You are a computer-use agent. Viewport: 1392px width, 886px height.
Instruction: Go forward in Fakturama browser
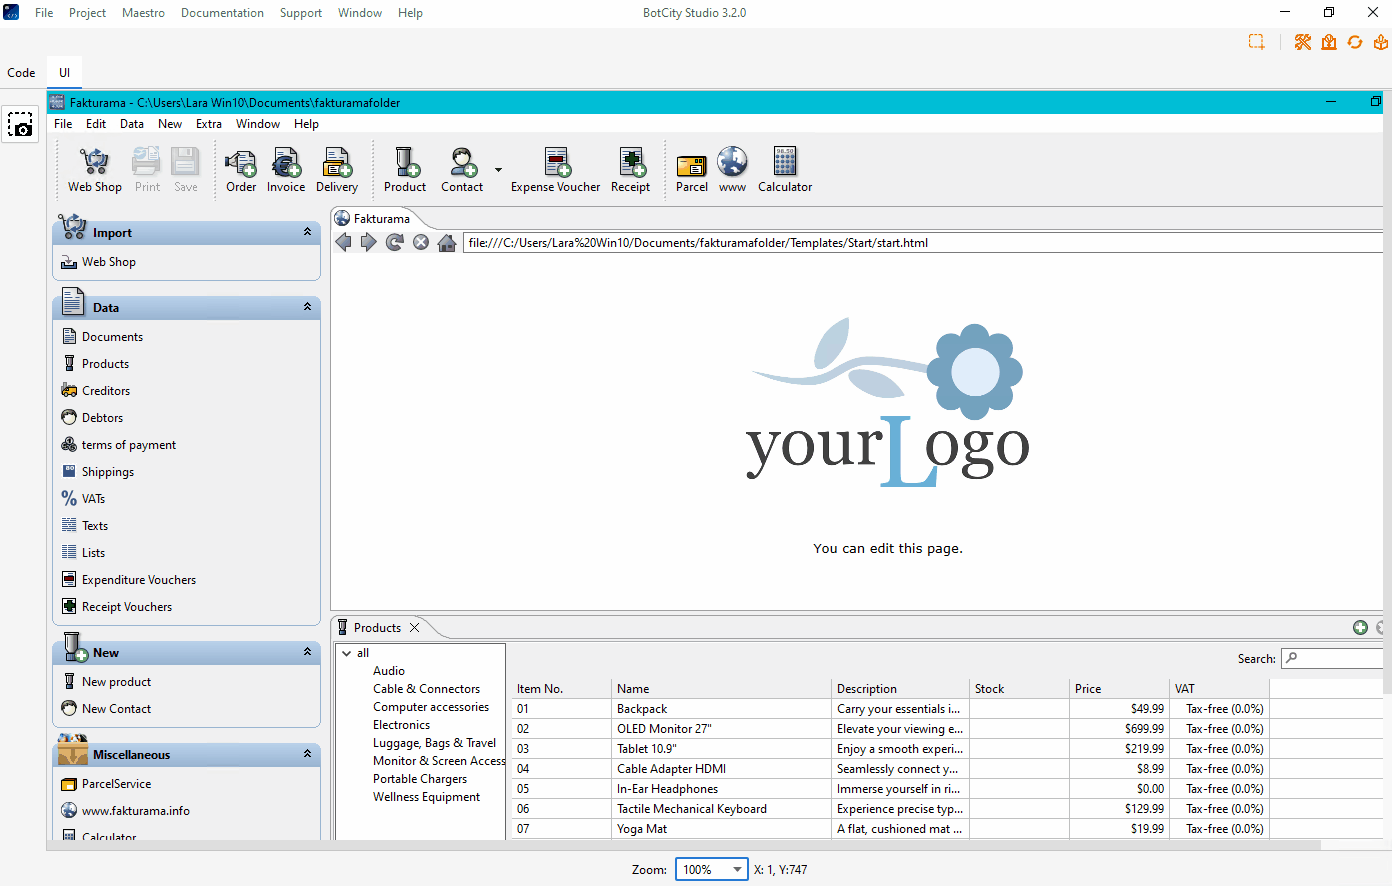[x=369, y=242]
